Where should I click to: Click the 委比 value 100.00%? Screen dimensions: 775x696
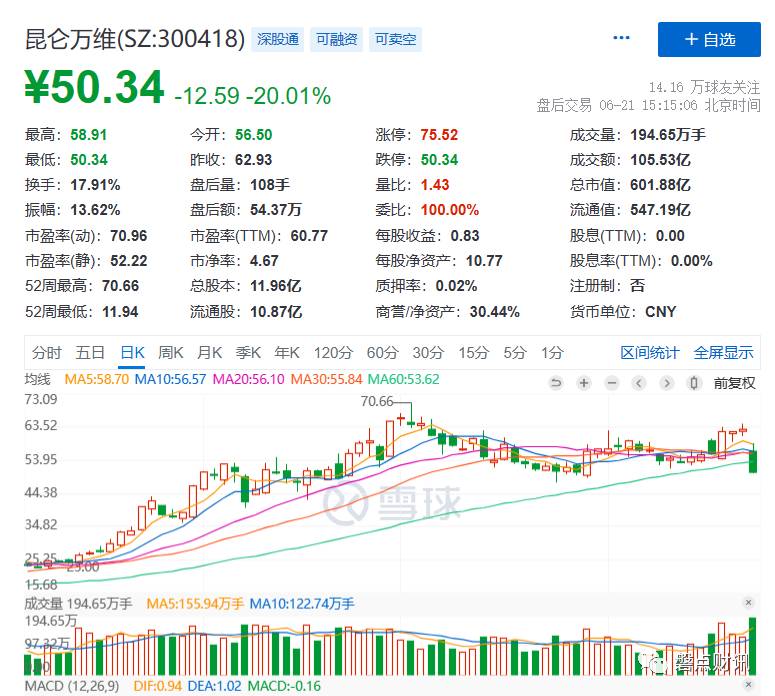[x=450, y=210]
